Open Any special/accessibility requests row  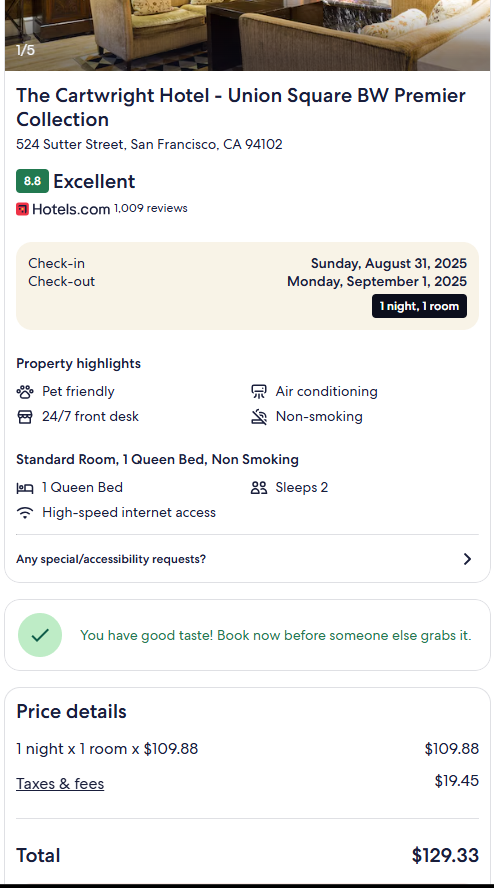[x=247, y=559]
